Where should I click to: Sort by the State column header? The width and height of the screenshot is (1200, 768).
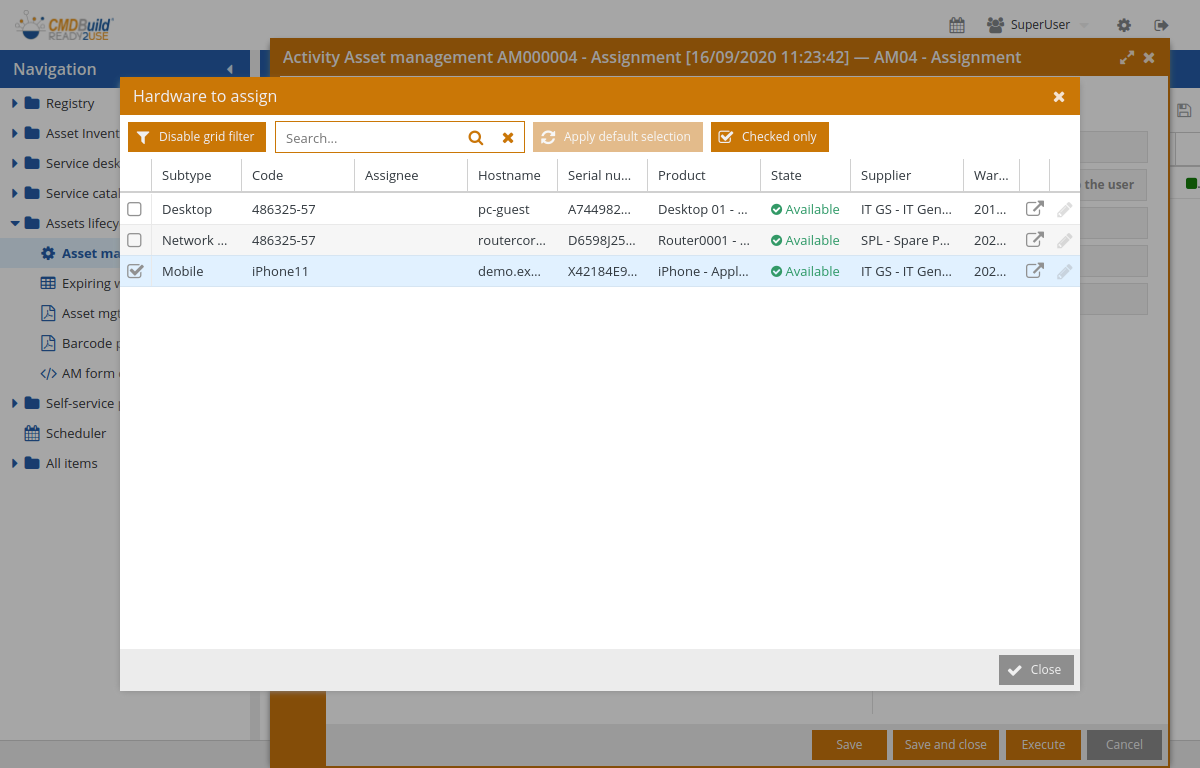click(x=786, y=175)
